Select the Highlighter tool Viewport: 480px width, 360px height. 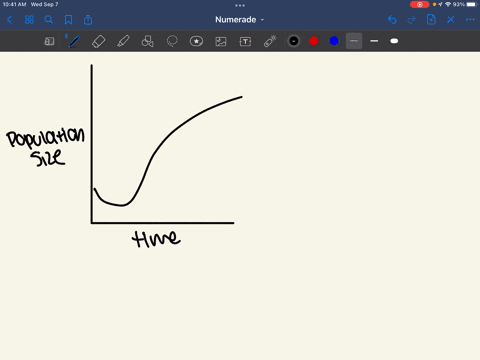[123, 41]
